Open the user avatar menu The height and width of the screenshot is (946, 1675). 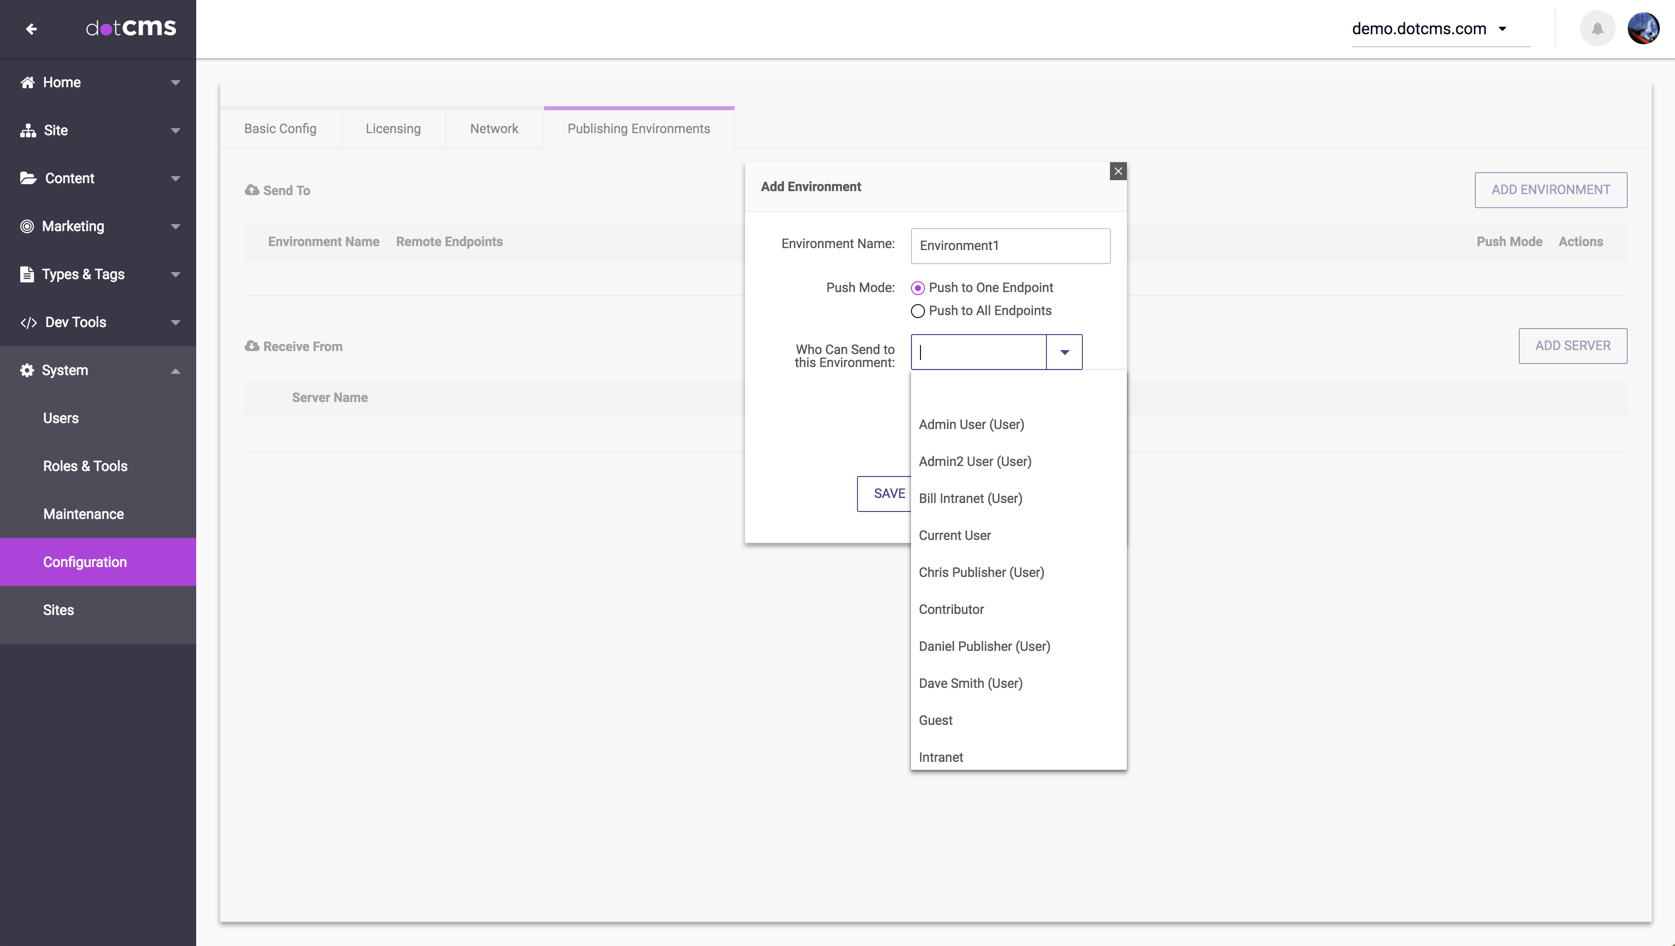point(1643,29)
